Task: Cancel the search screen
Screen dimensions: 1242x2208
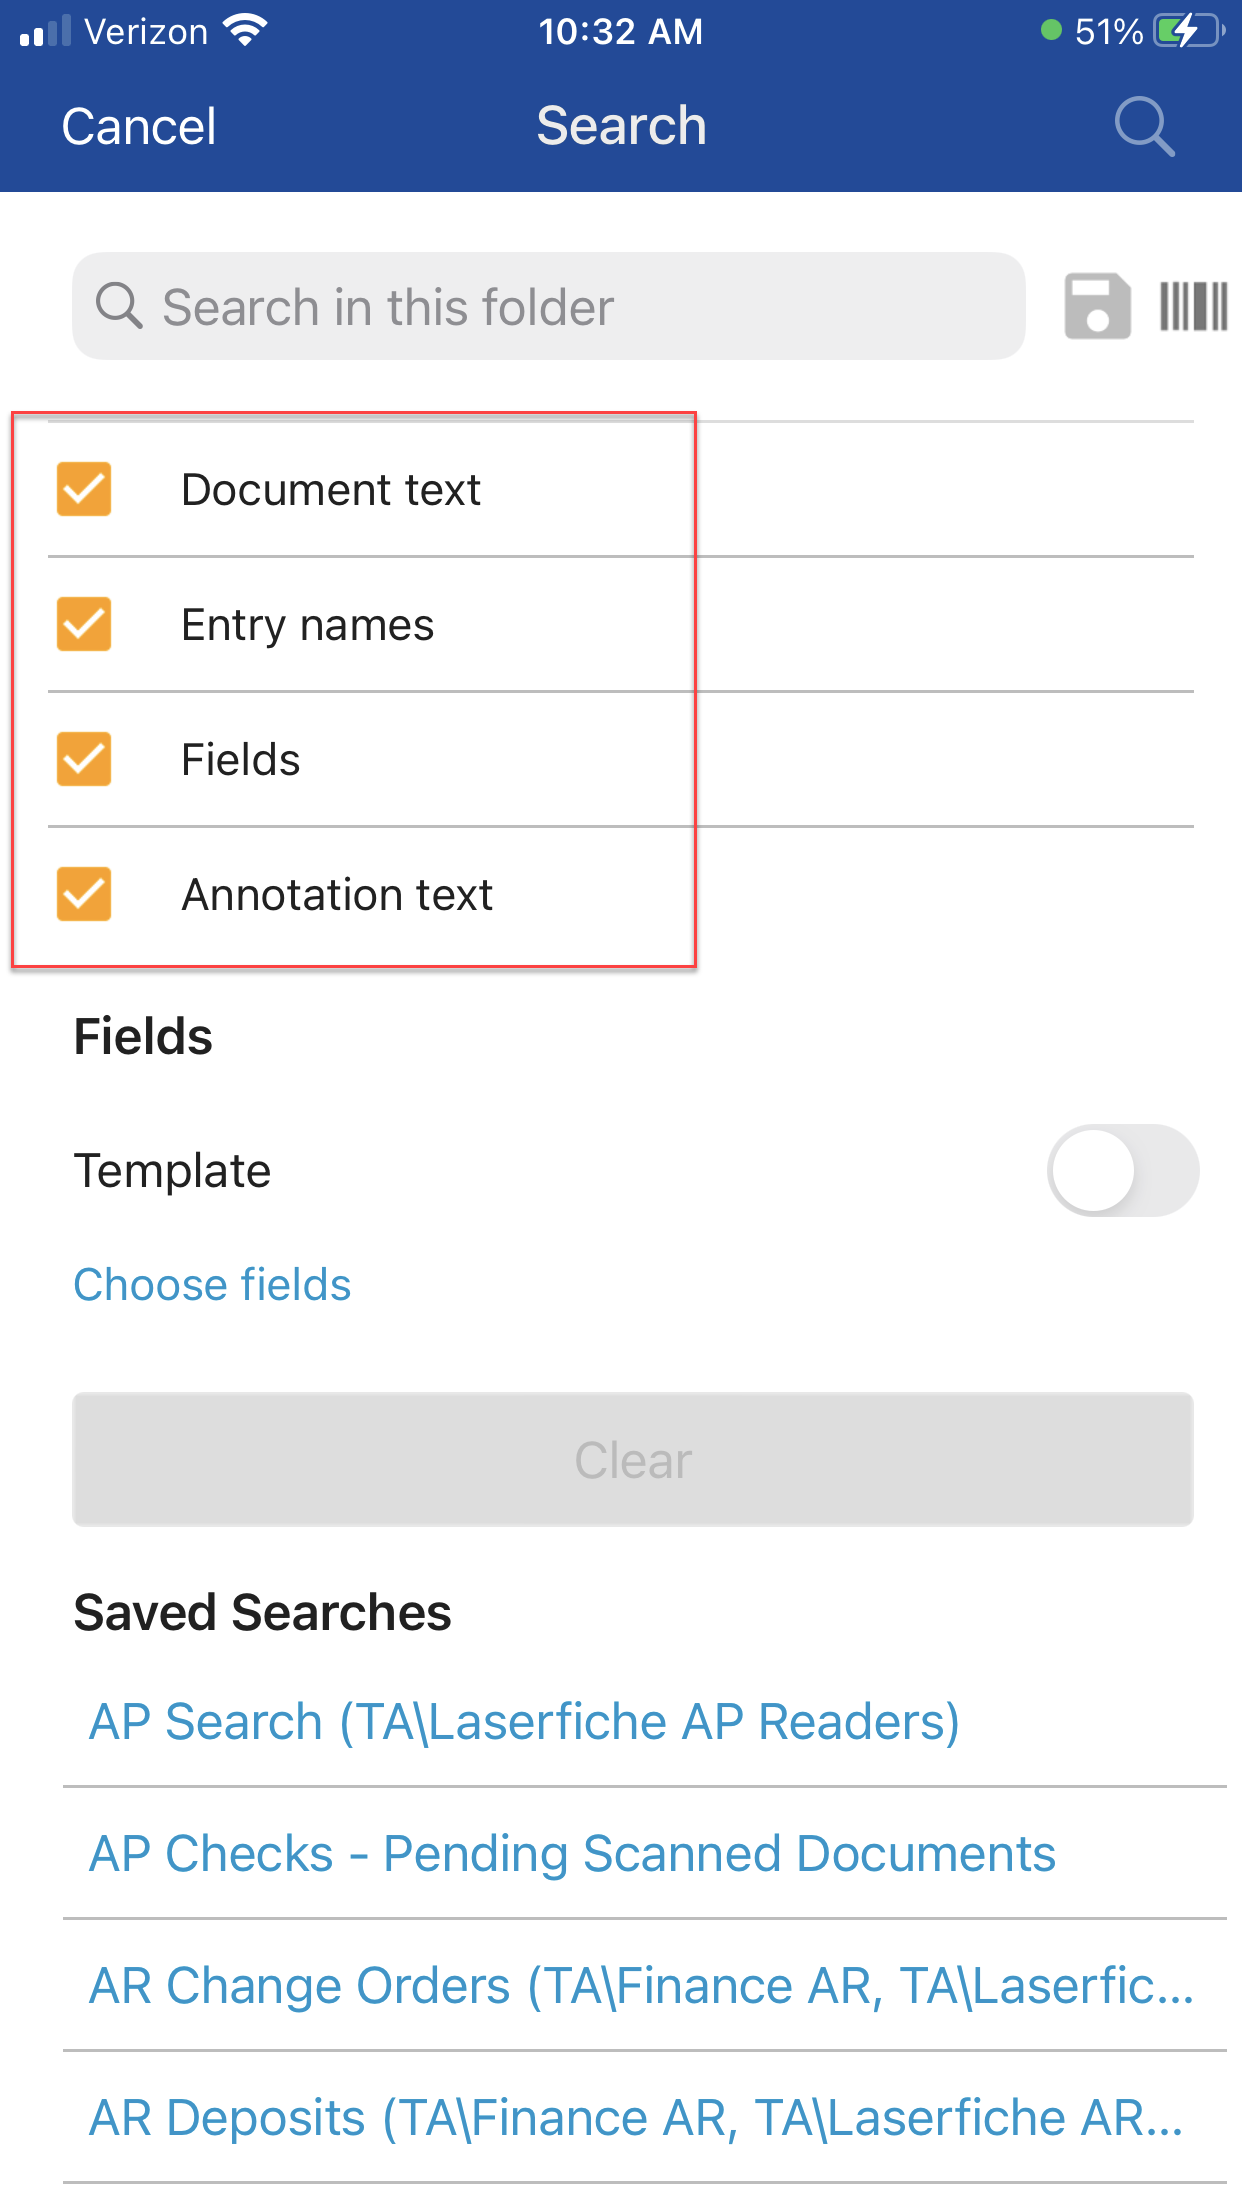Action: coord(139,127)
